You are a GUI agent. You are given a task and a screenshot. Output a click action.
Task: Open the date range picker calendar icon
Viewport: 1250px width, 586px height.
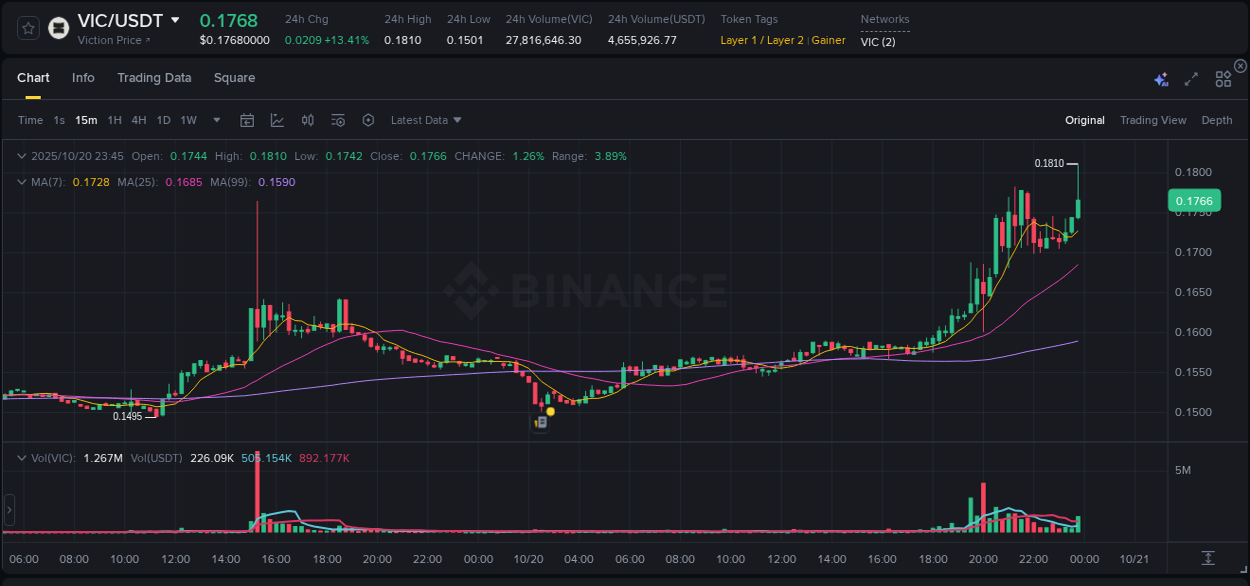(247, 119)
